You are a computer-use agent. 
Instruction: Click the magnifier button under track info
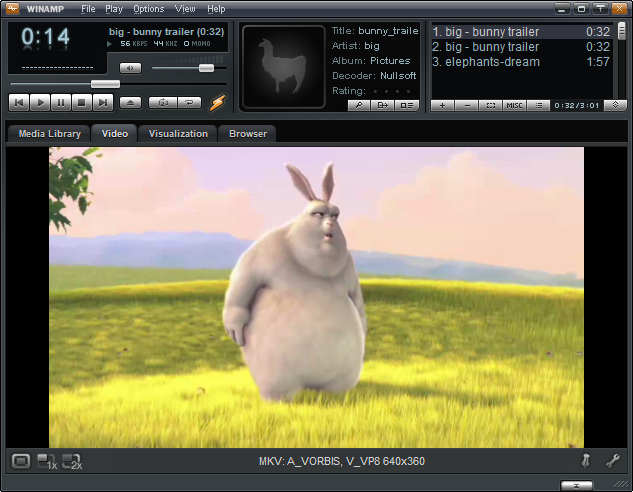(x=359, y=105)
